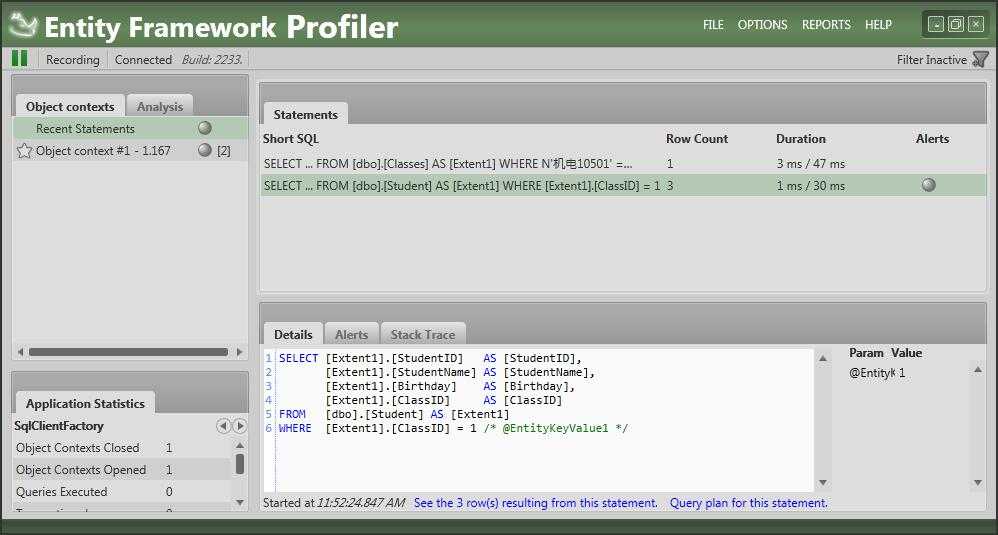Select the Details tab
The height and width of the screenshot is (535, 998).
pyautogui.click(x=293, y=334)
